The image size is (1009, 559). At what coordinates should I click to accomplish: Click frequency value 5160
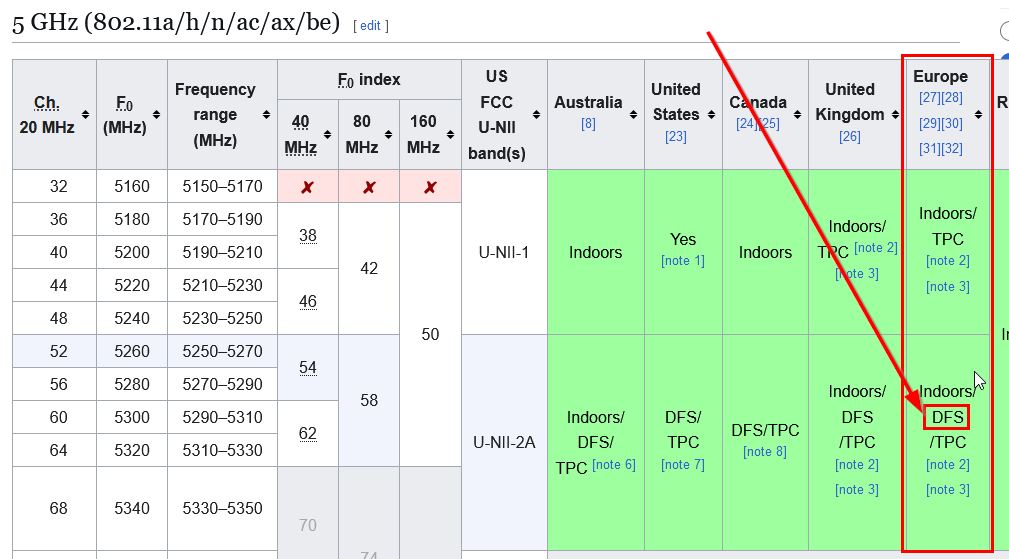point(132,187)
